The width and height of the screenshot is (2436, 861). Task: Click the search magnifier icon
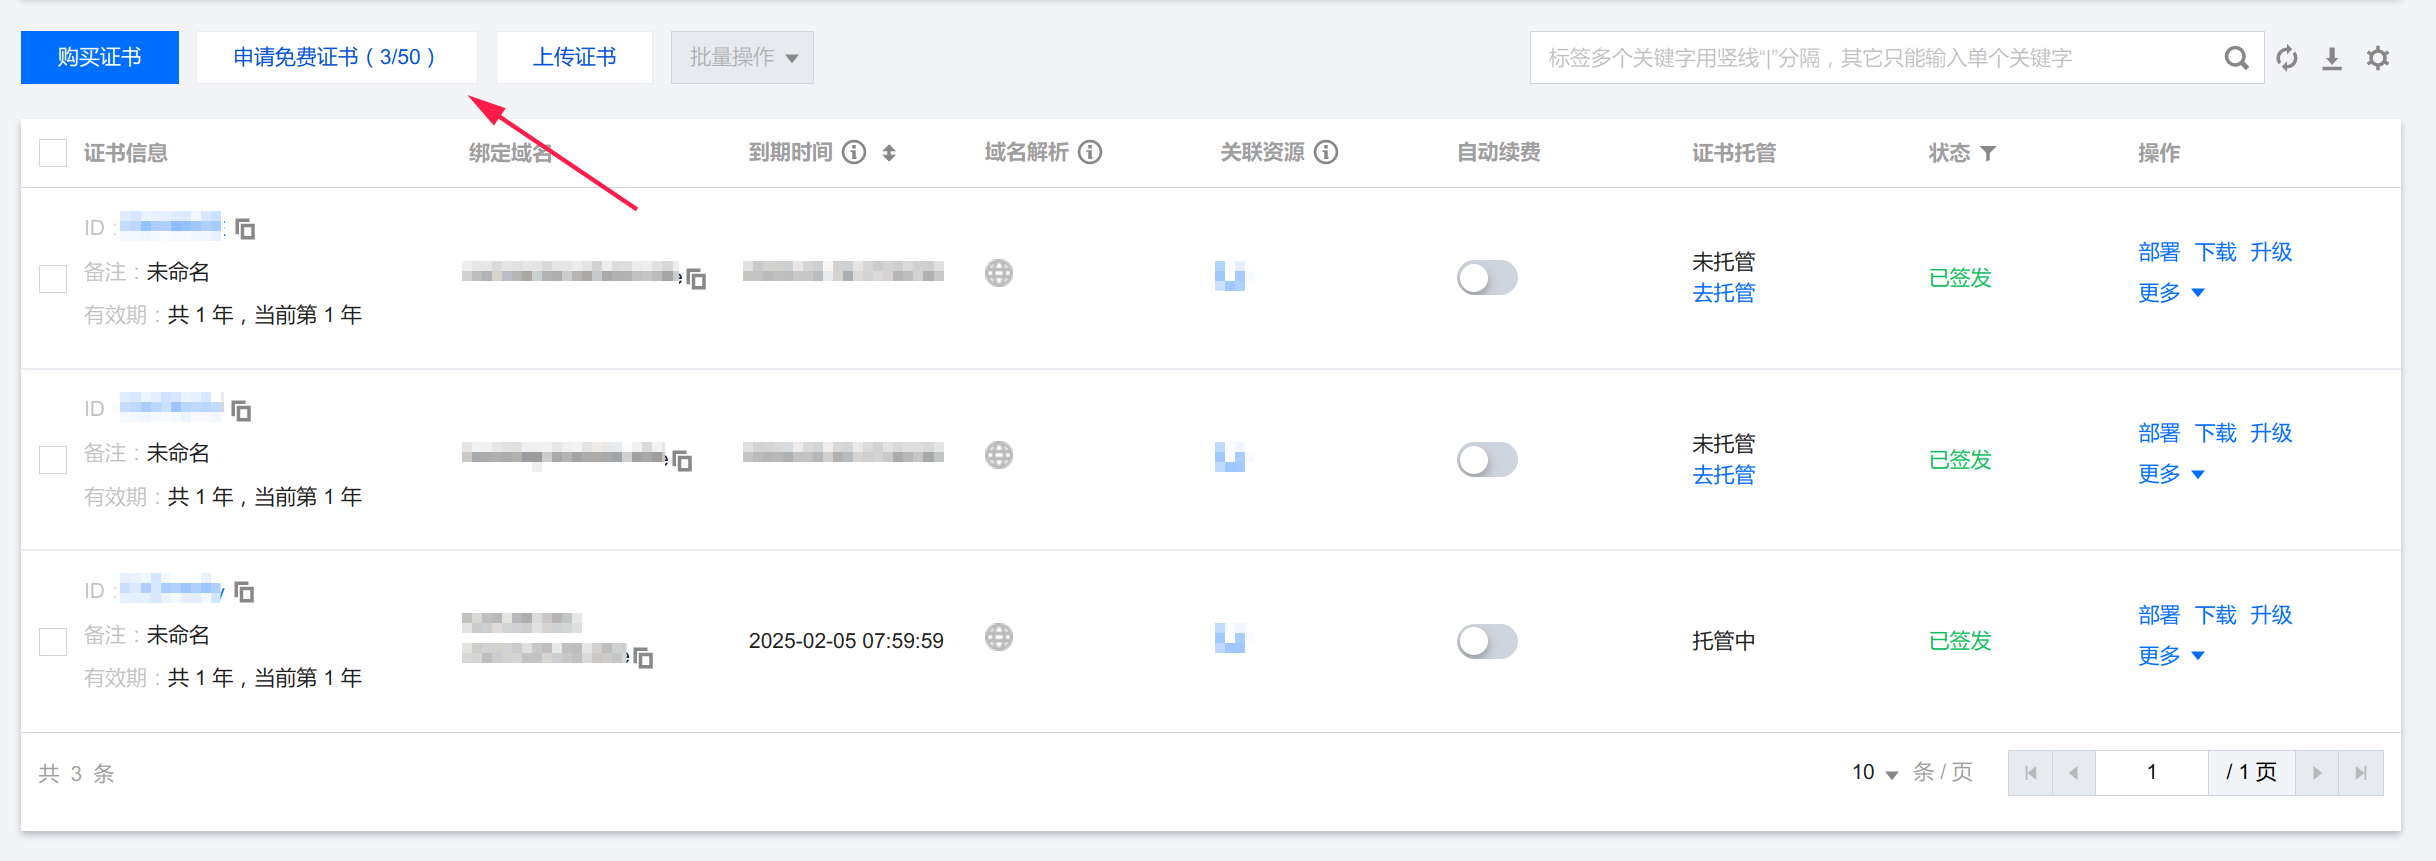tap(2236, 58)
